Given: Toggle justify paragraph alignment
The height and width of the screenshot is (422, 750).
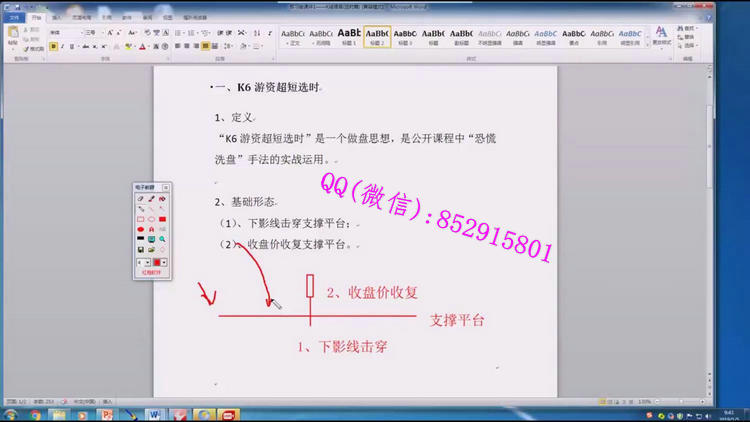Looking at the screenshot, I should (206, 46).
